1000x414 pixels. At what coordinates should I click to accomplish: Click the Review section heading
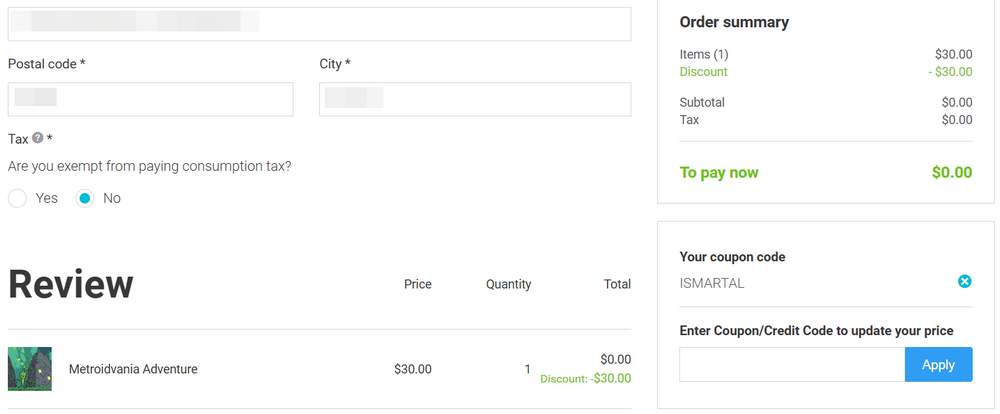(71, 284)
